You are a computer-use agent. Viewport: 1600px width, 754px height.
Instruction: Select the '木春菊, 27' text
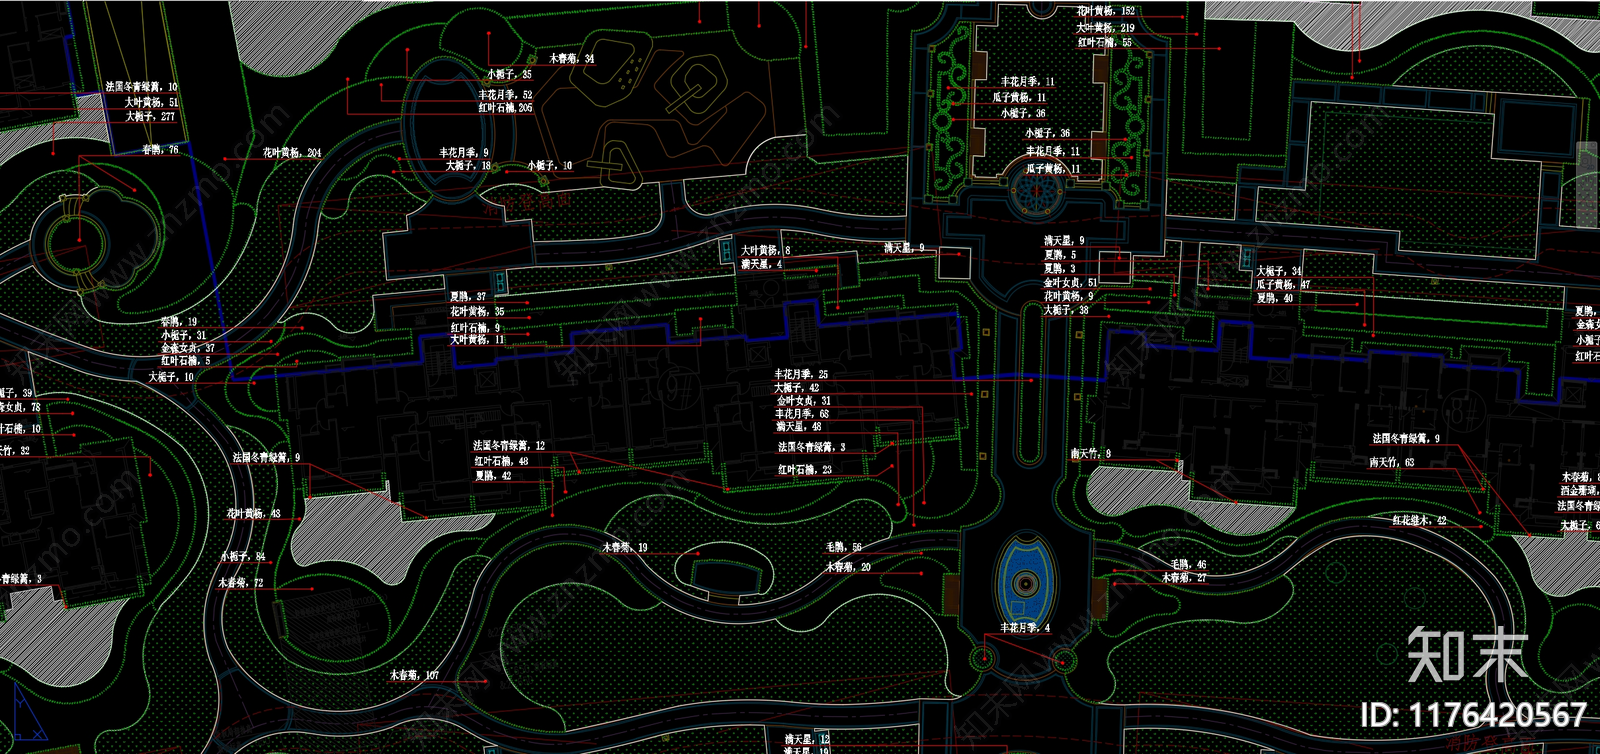1184,578
